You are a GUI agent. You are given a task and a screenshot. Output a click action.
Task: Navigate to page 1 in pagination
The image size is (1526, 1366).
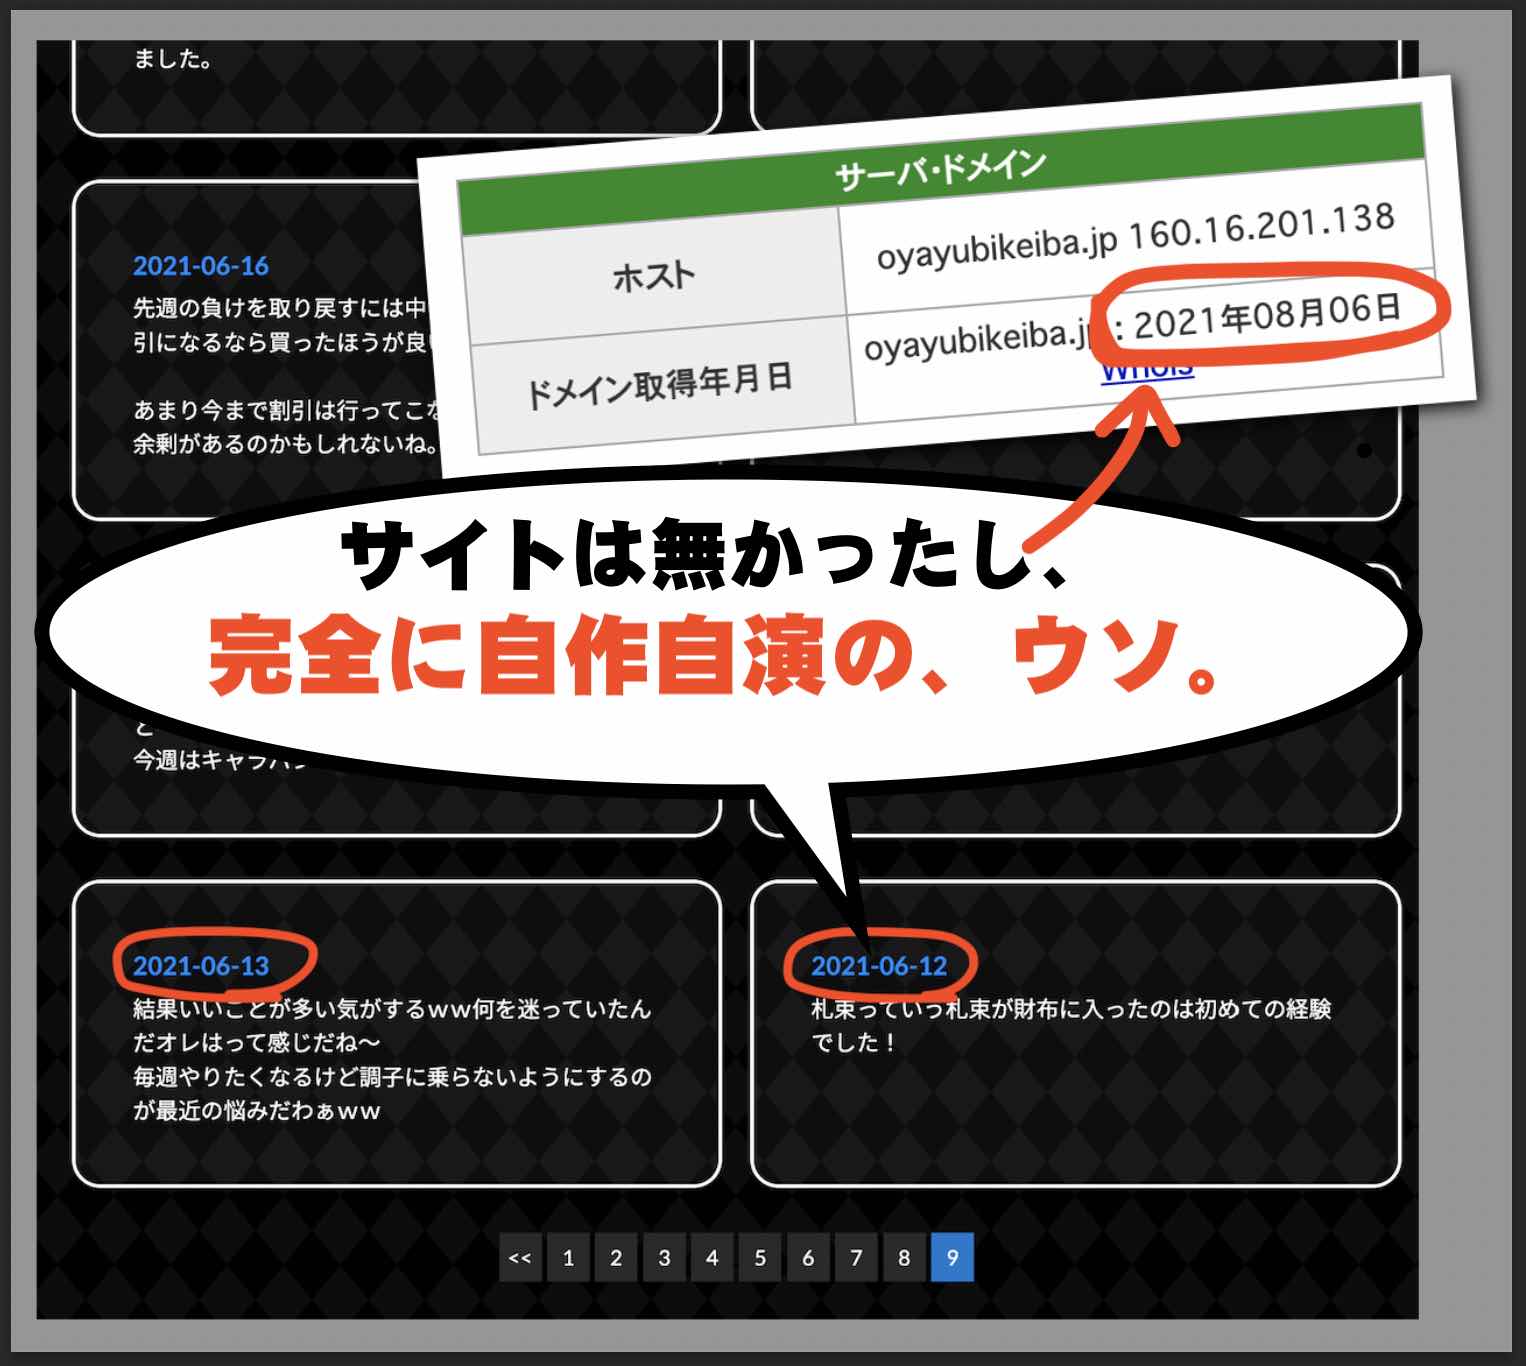click(x=568, y=1260)
